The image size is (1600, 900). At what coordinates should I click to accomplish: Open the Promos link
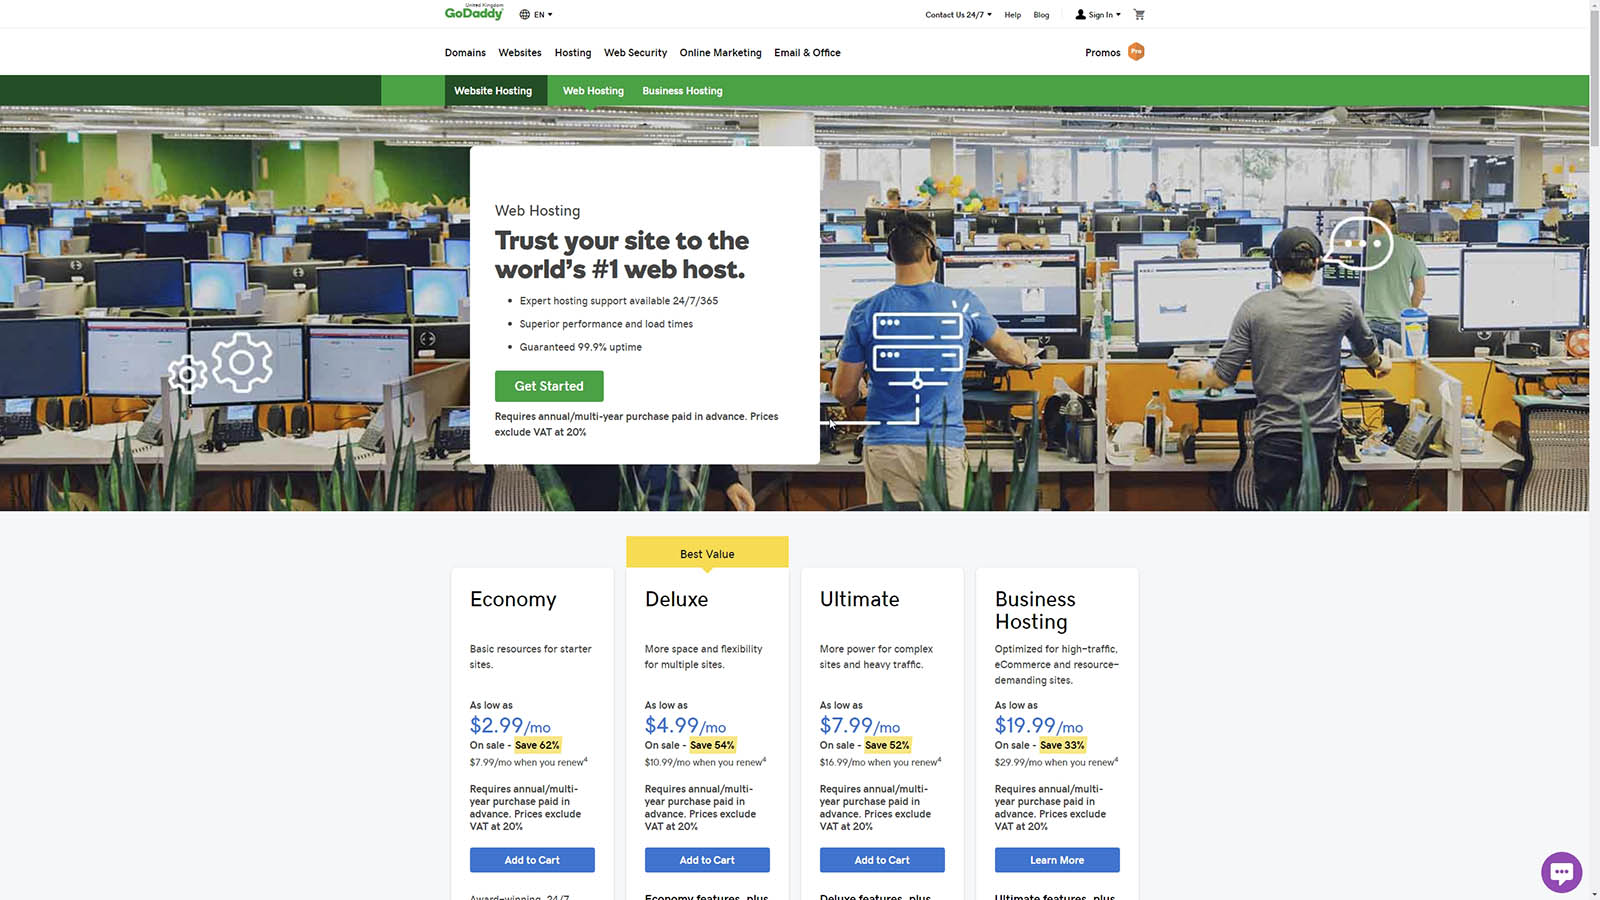[x=1102, y=53]
